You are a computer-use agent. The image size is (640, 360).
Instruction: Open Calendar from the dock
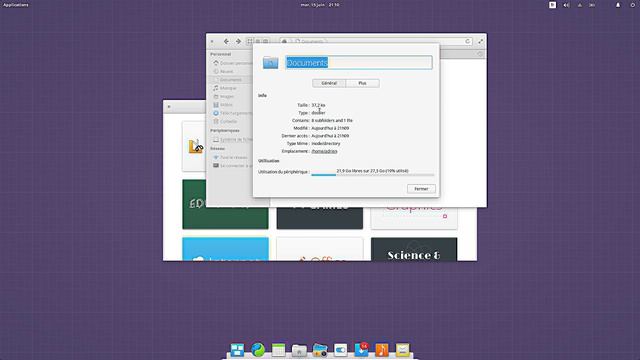[x=278, y=350]
